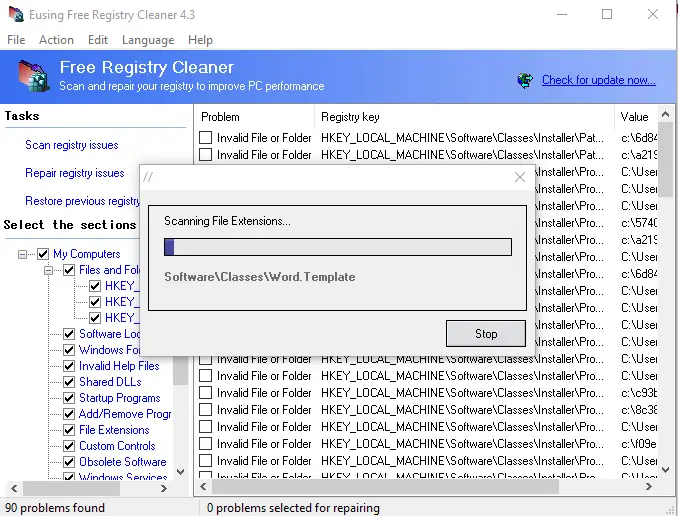Stop the registry scan
Image resolution: width=678 pixels, height=516 pixels.
click(x=486, y=333)
